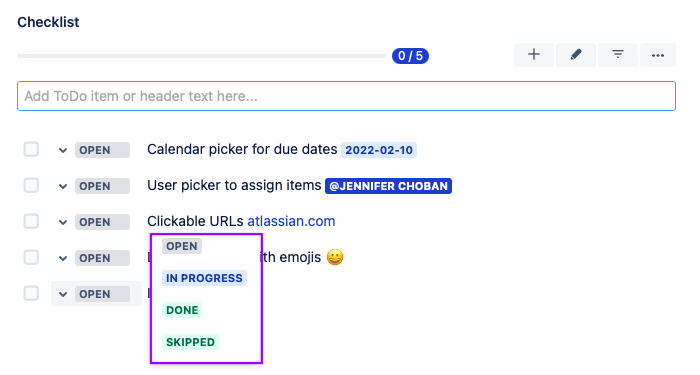The width and height of the screenshot is (700, 375).
Task: Tick the User picker to assign items checkbox
Action: pyautogui.click(x=31, y=185)
